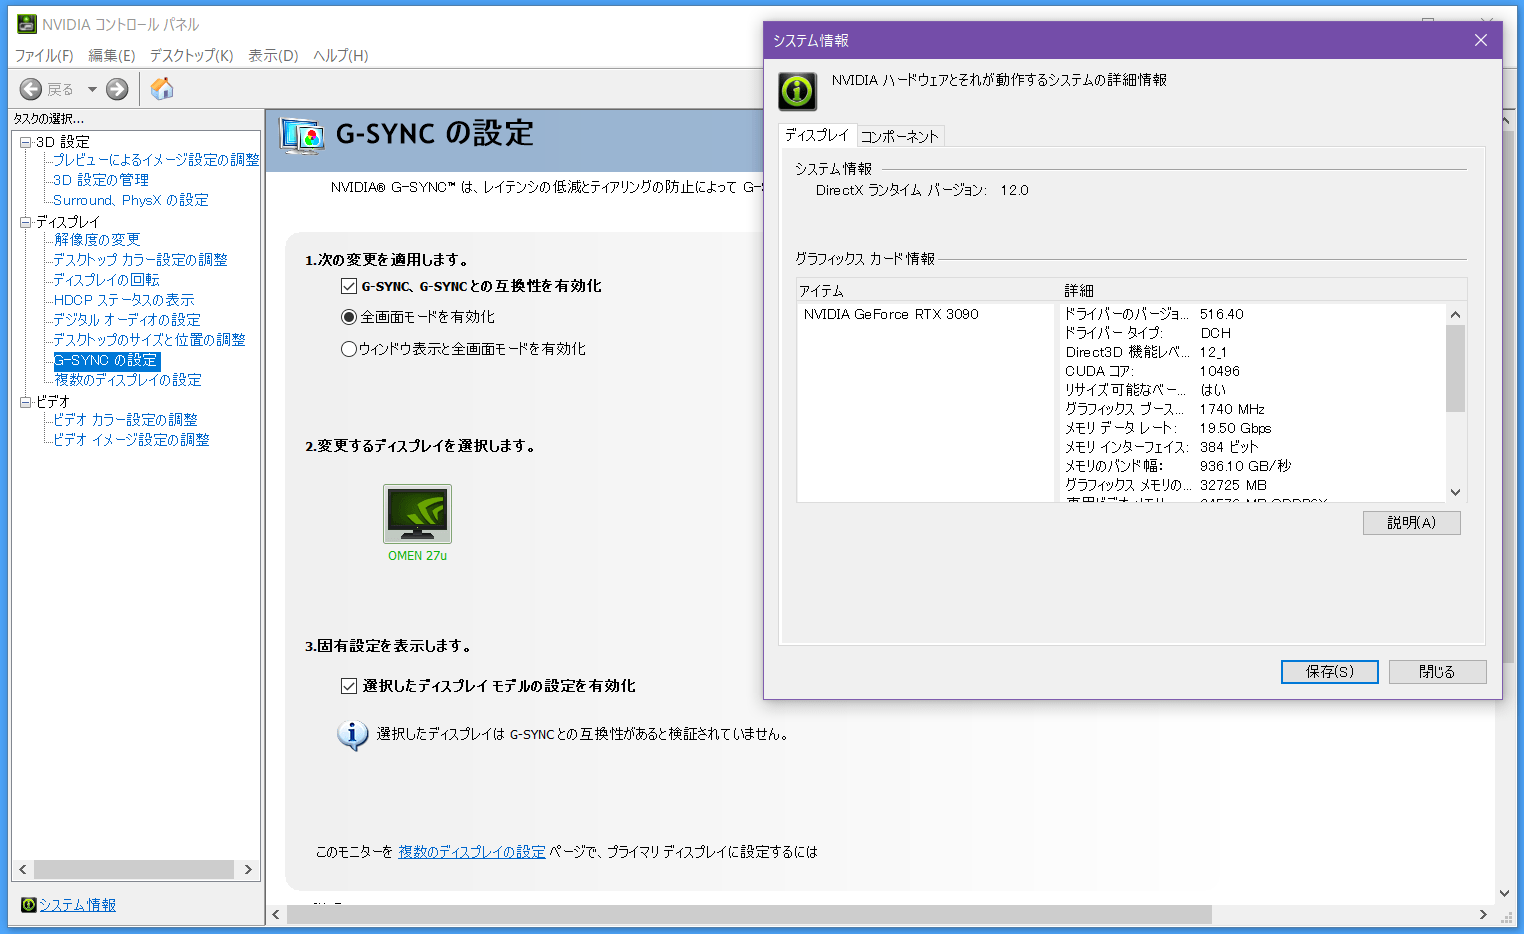Open the ヘルプ(H) menu
The height and width of the screenshot is (934, 1524).
pos(341,55)
